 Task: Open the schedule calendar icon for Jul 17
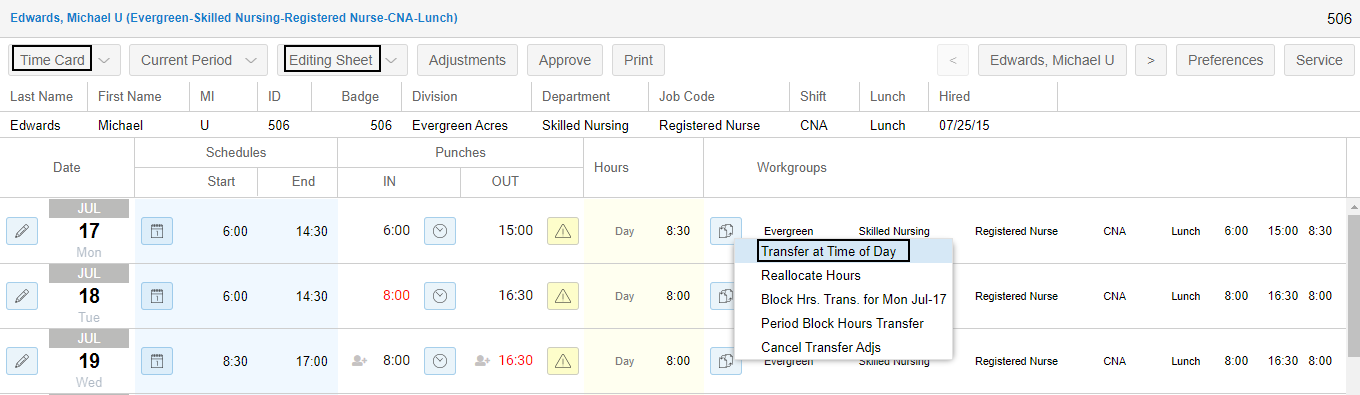click(x=156, y=231)
